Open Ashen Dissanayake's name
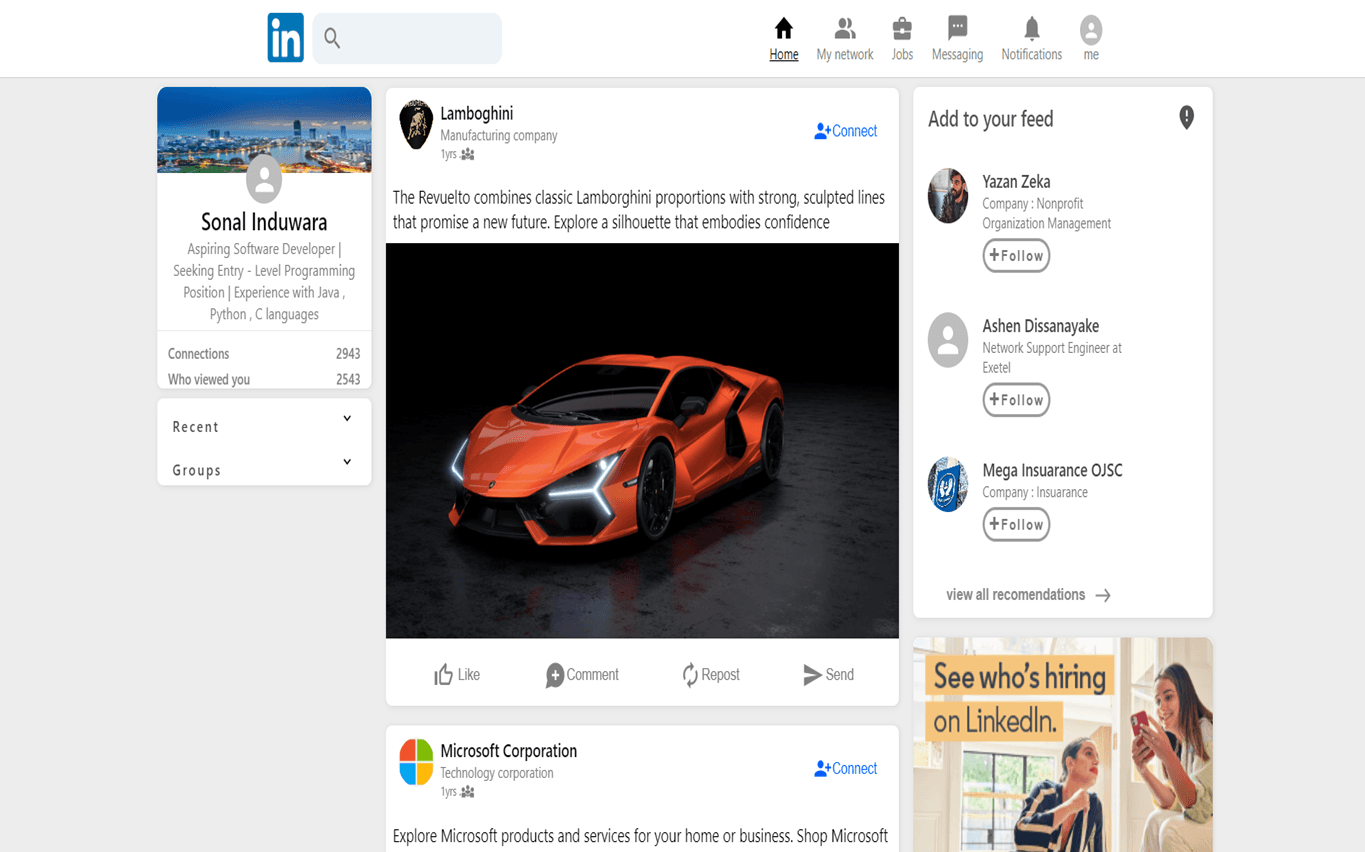 1040,326
